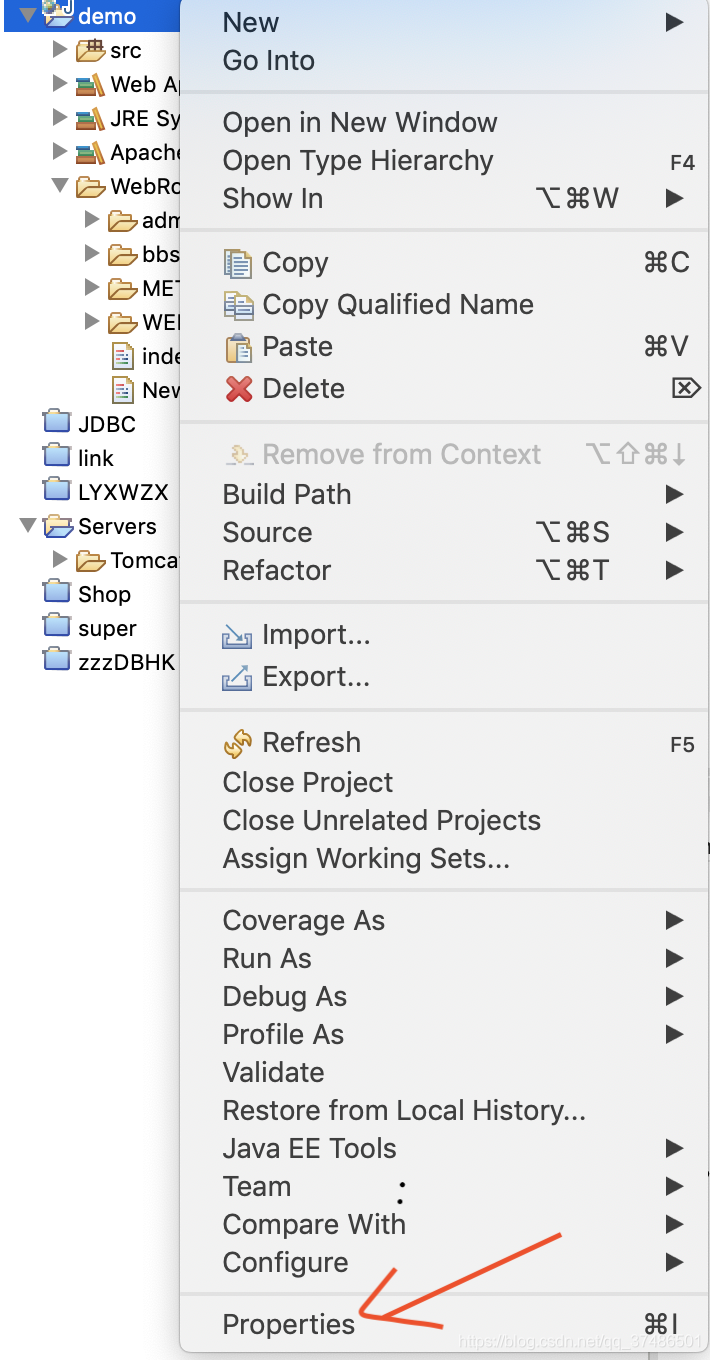
Task: Click the Paste clipboard icon
Action: [x=238, y=347]
